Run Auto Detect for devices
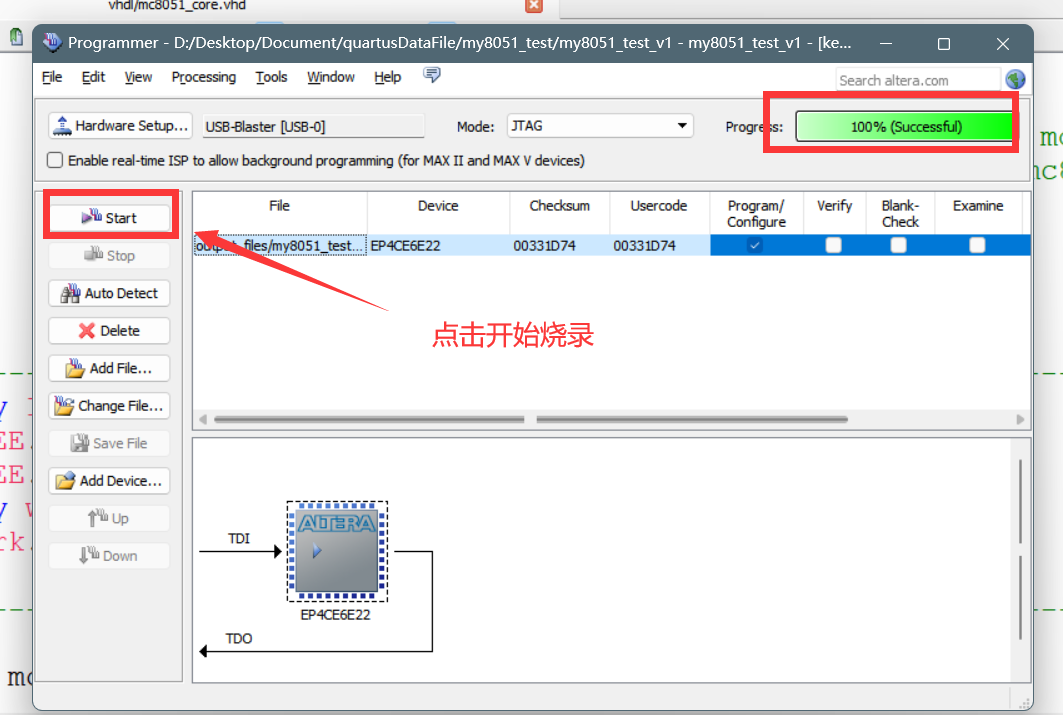Image resolution: width=1063 pixels, height=715 pixels. [109, 293]
